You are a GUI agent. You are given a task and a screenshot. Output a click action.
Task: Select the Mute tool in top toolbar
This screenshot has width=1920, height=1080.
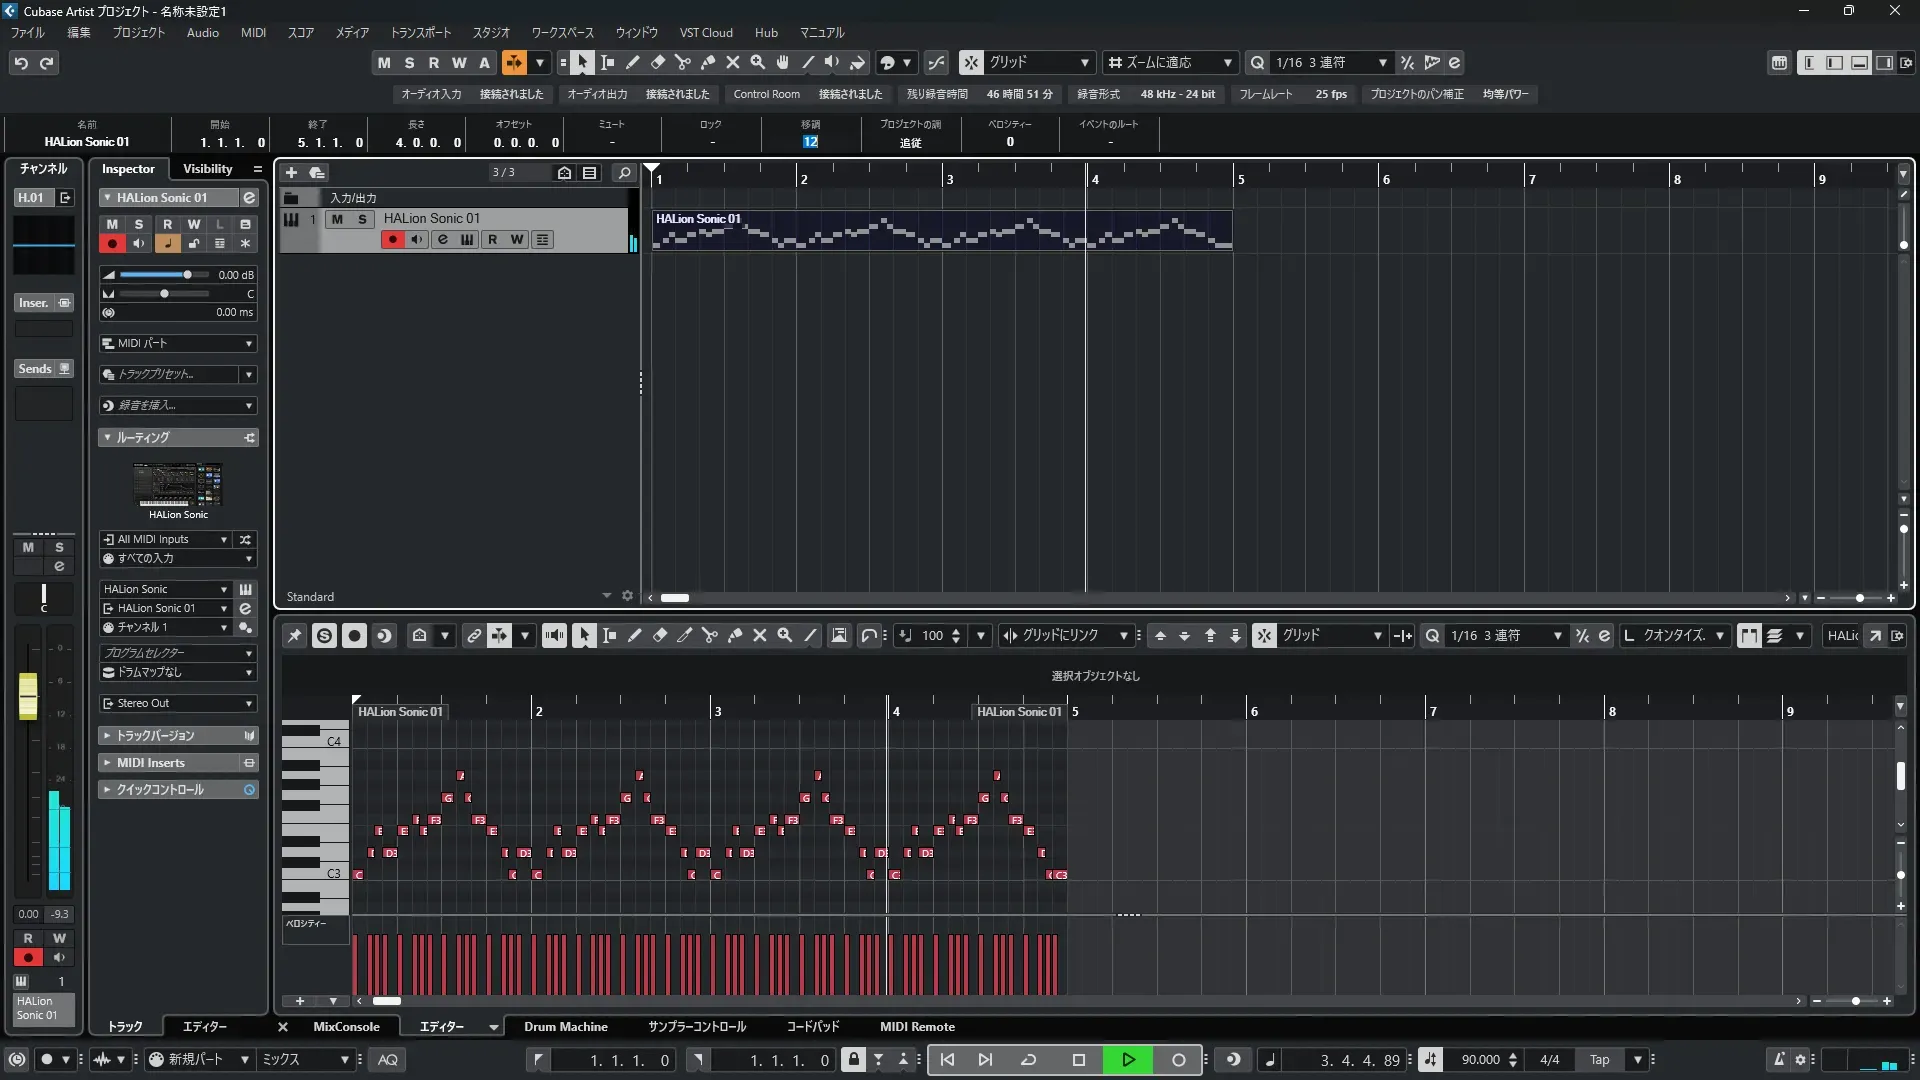coord(733,63)
